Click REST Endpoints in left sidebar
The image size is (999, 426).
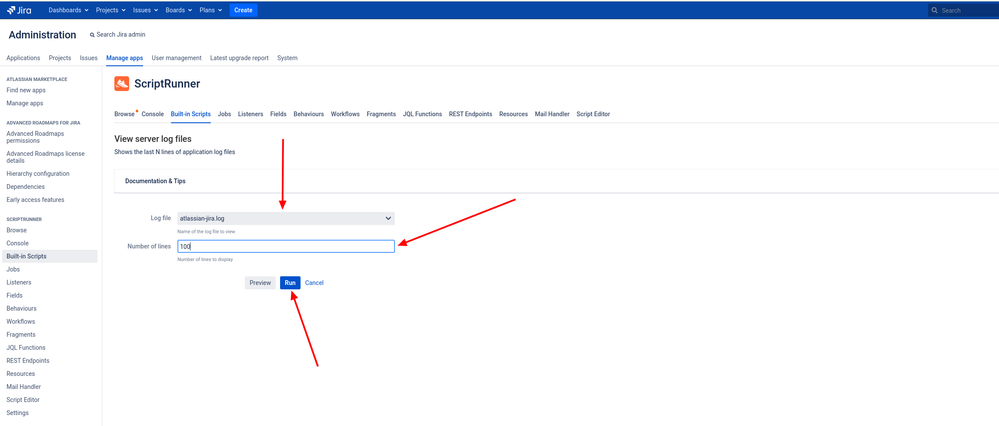pyautogui.click(x=28, y=360)
